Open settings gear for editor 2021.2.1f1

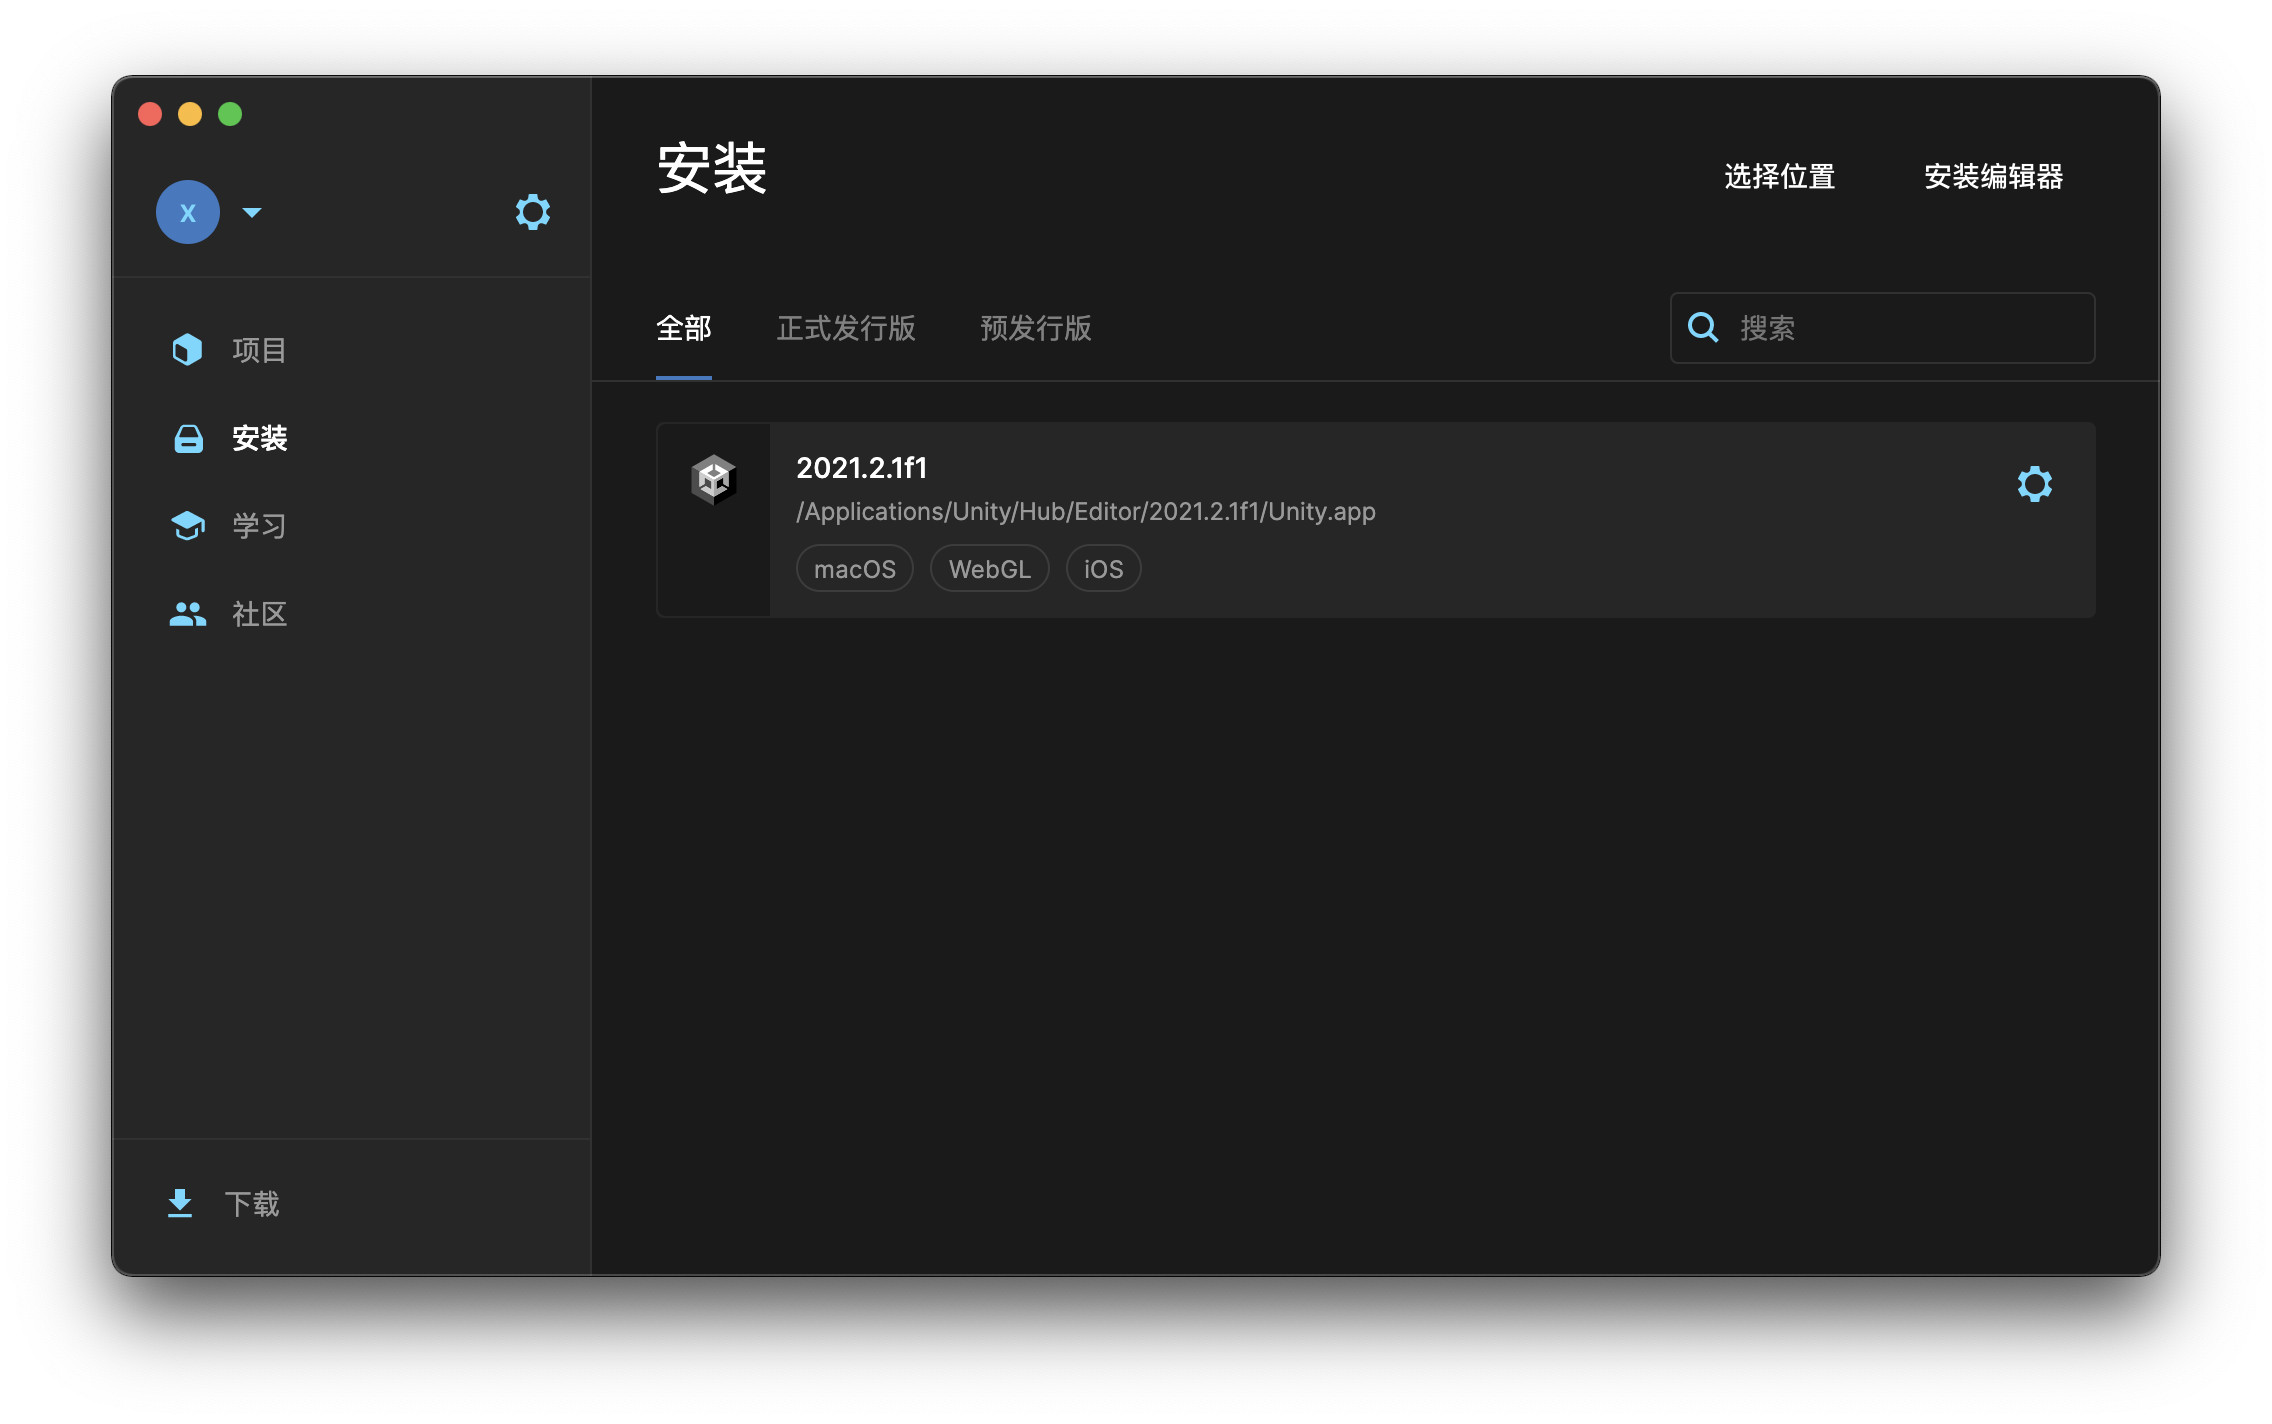click(x=2034, y=484)
